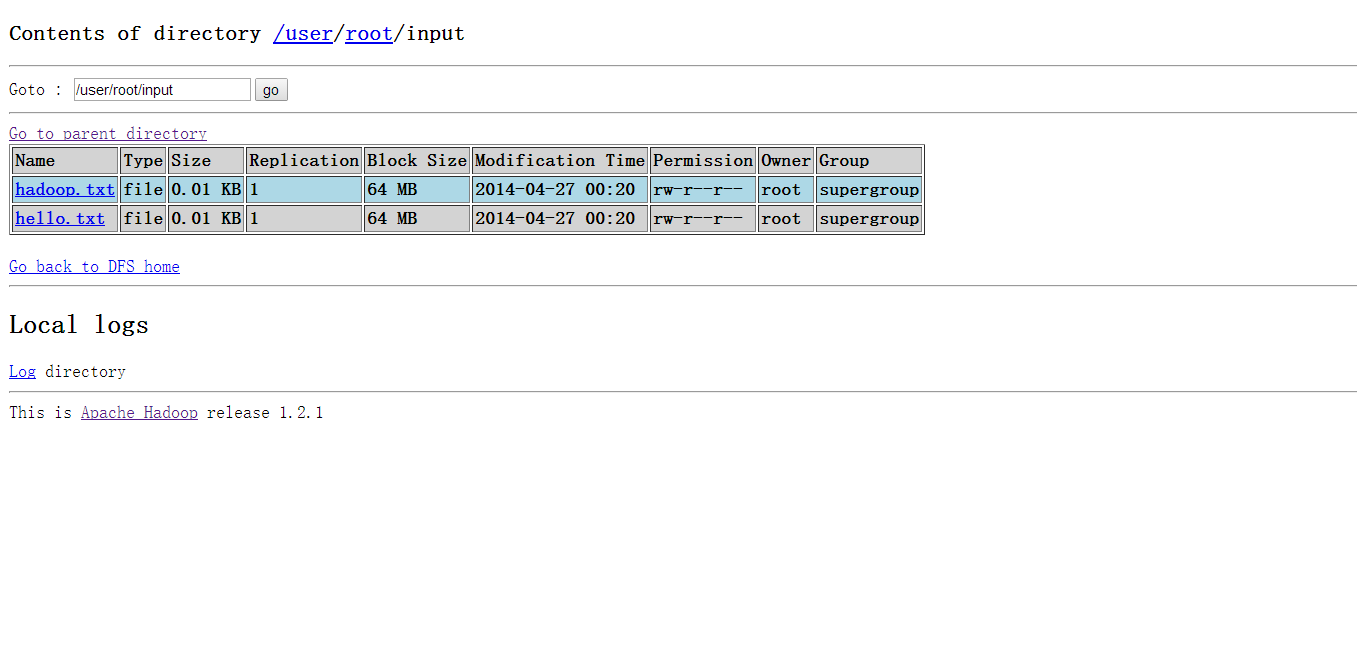Open the root breadcrumb link
Viewport: 1366px width, 651px height.
coord(369,34)
